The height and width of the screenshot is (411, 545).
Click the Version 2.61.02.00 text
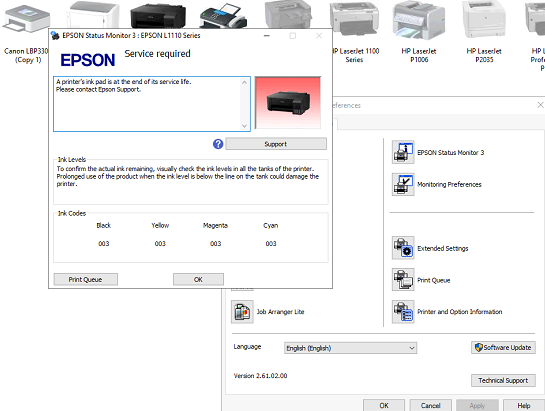point(260,376)
